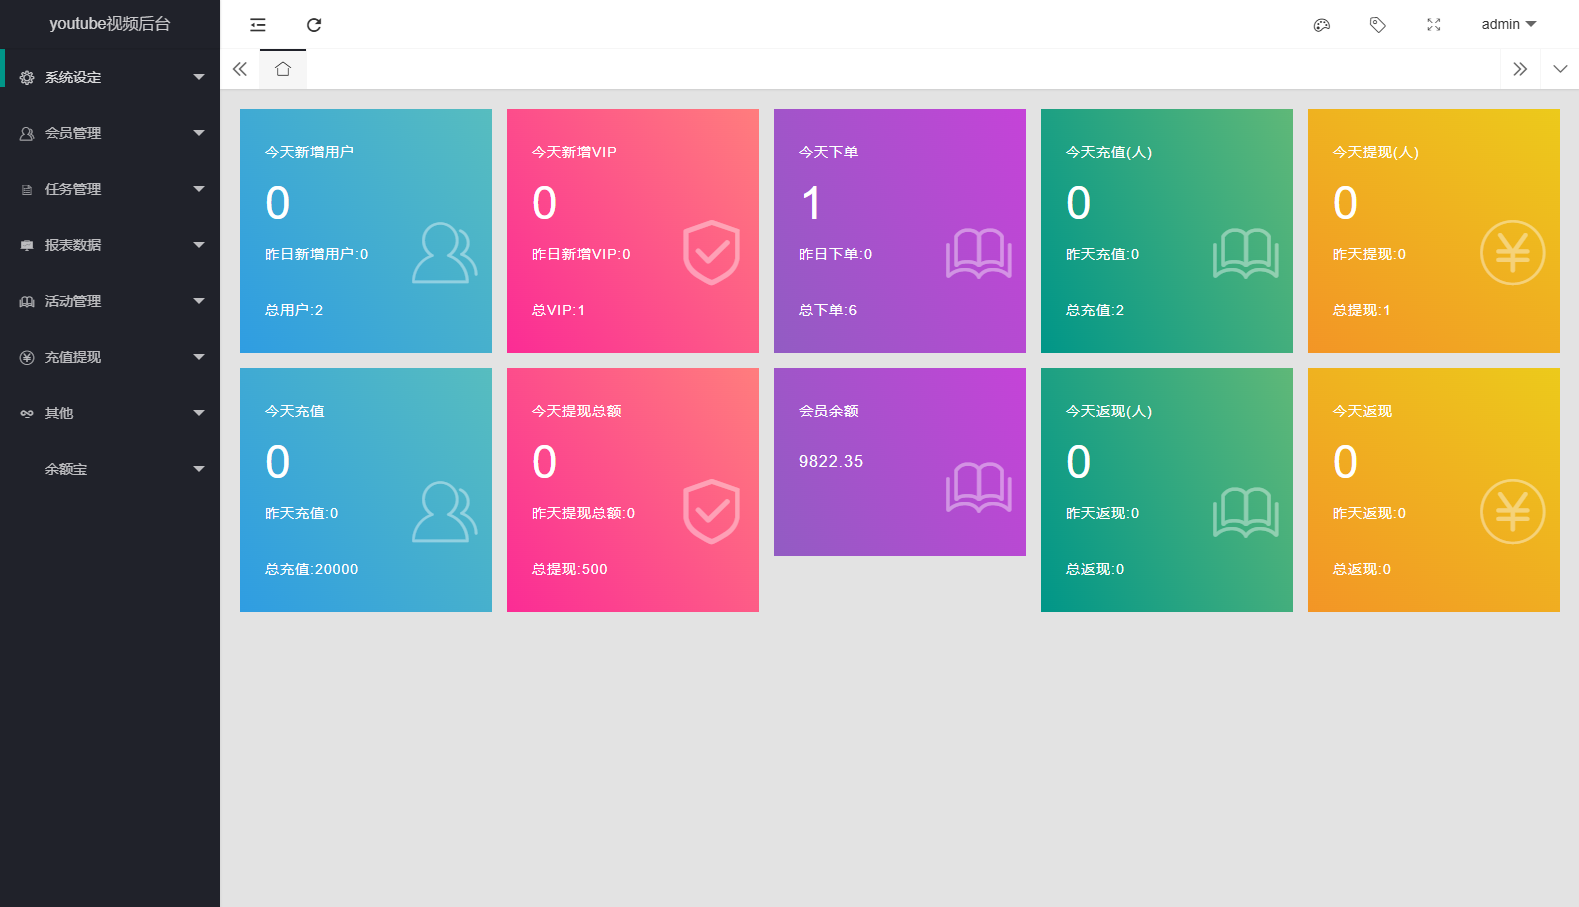1579x907 pixels.
Task: Click the youtube视频后台 logo title
Action: coord(110,24)
